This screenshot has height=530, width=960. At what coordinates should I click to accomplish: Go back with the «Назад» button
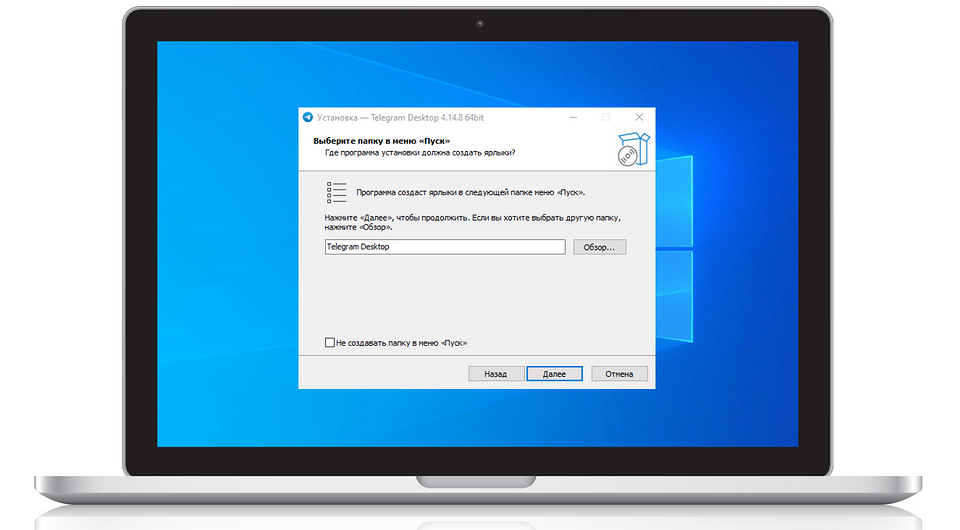pos(495,374)
